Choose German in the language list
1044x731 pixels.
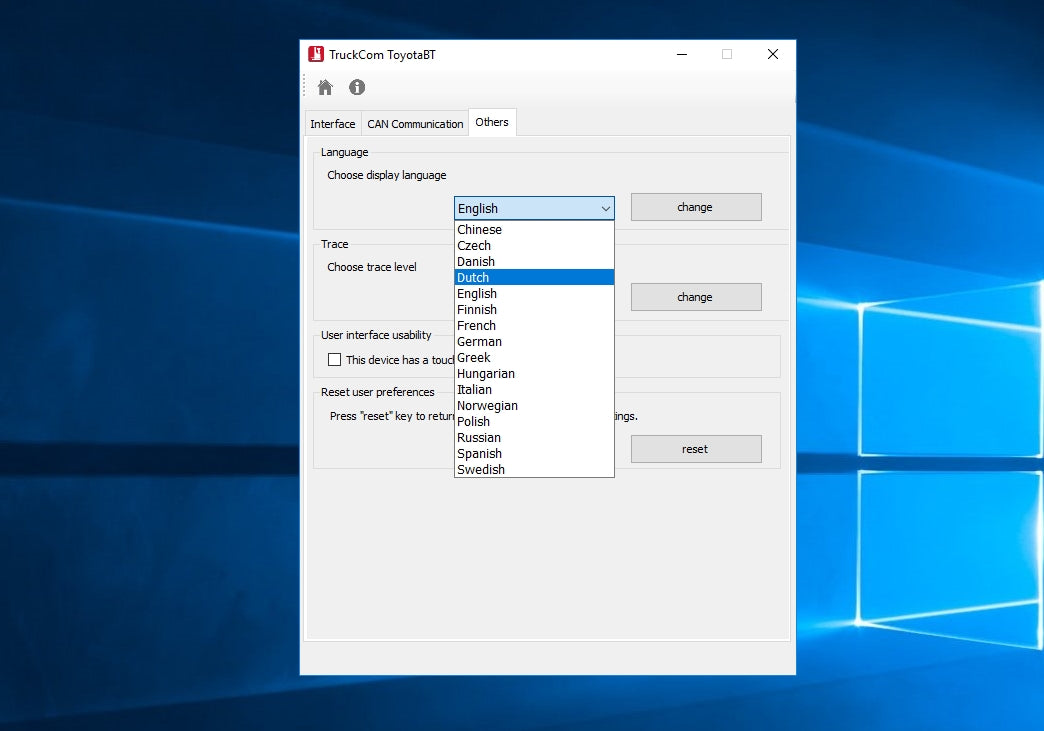pos(534,342)
